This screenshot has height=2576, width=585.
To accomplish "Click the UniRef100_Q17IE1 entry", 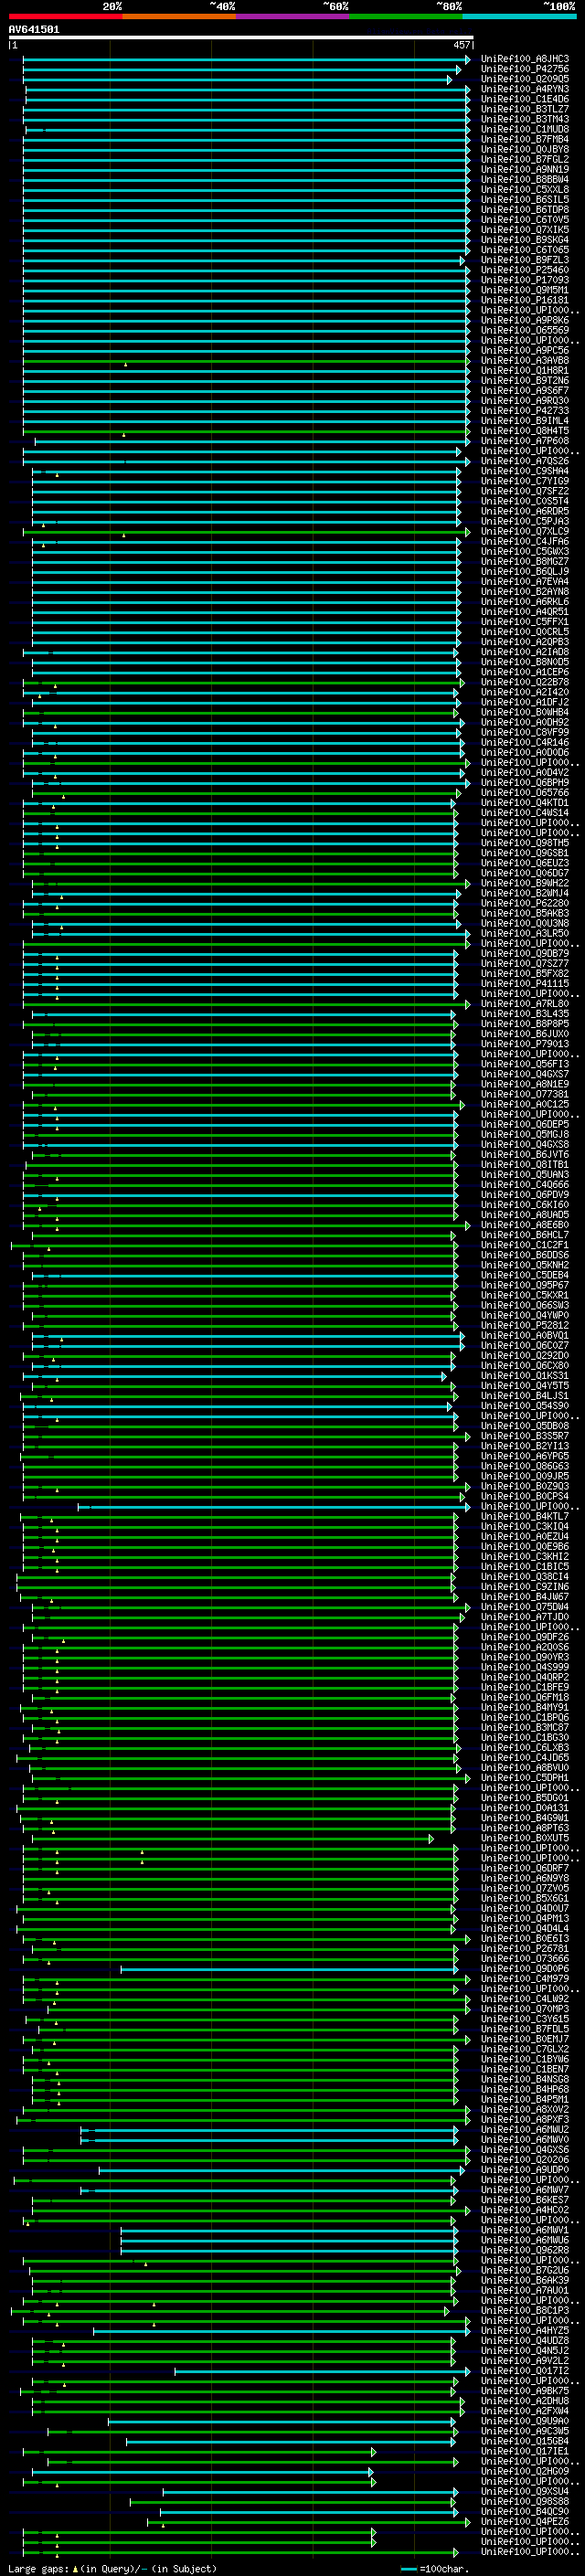I will pos(525,2452).
